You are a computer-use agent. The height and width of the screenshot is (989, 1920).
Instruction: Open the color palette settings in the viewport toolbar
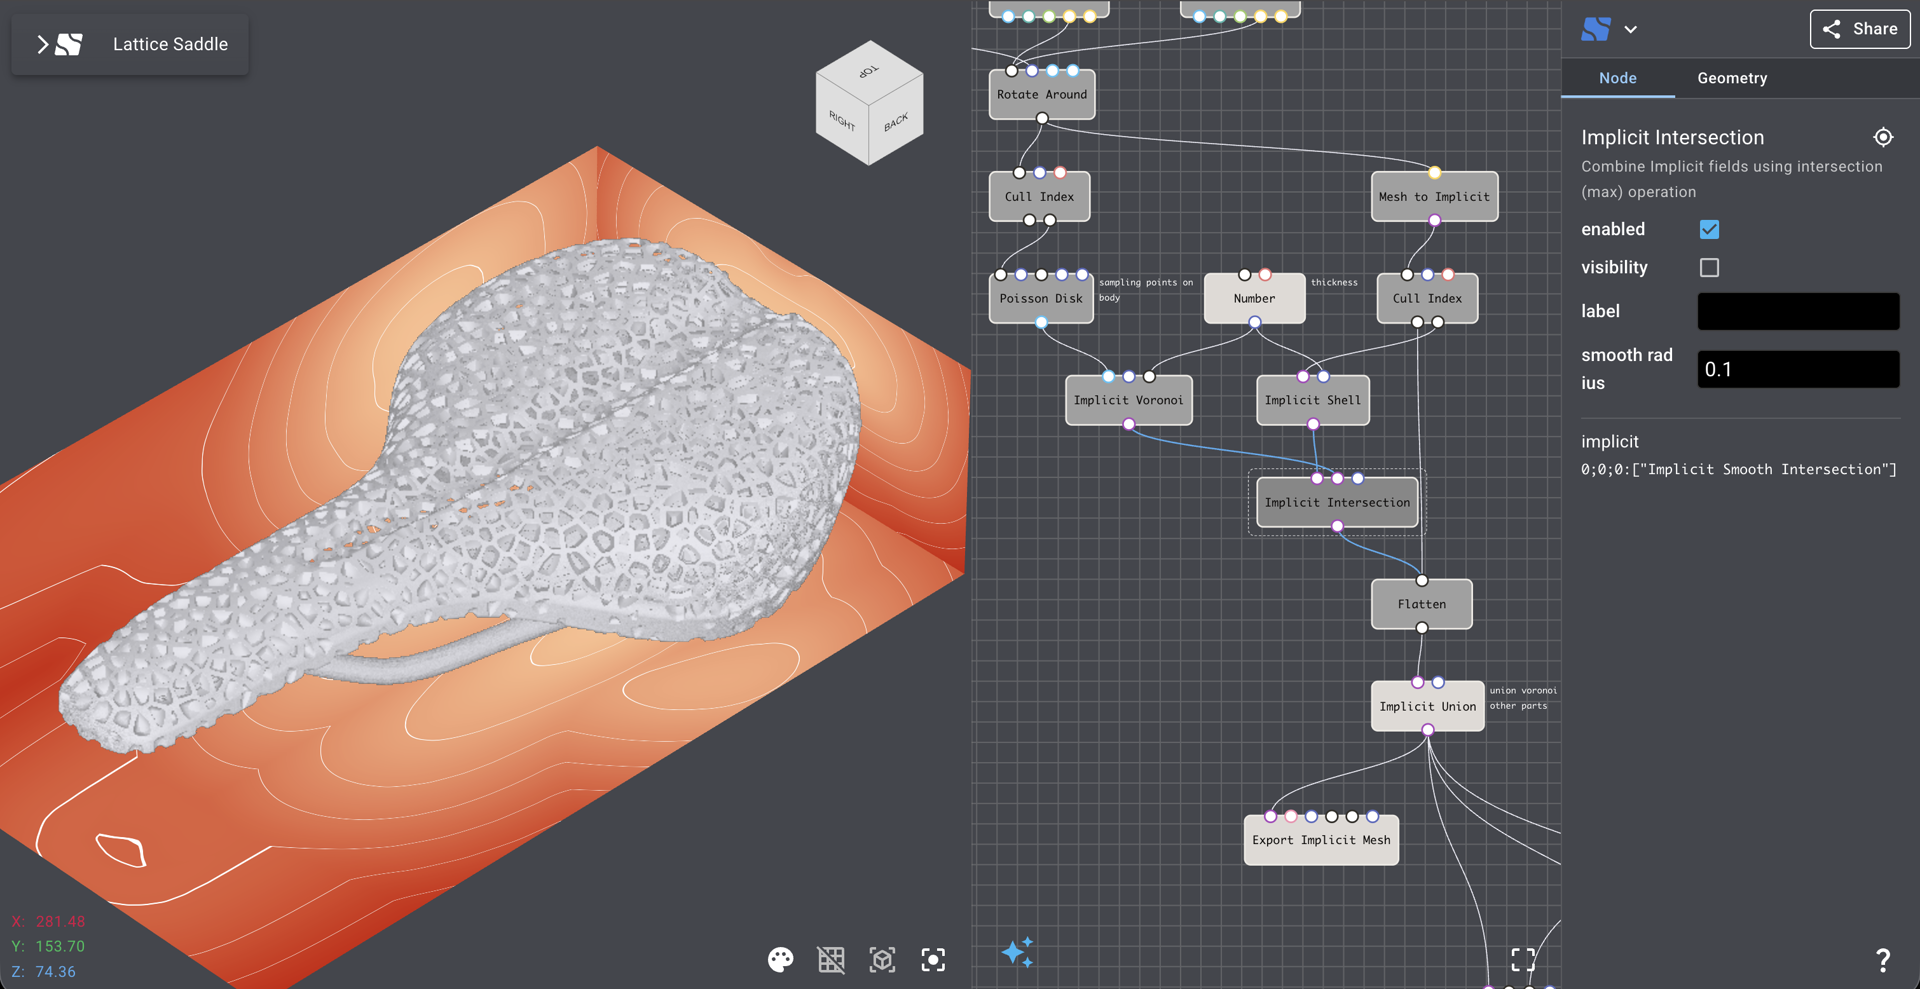(x=780, y=959)
